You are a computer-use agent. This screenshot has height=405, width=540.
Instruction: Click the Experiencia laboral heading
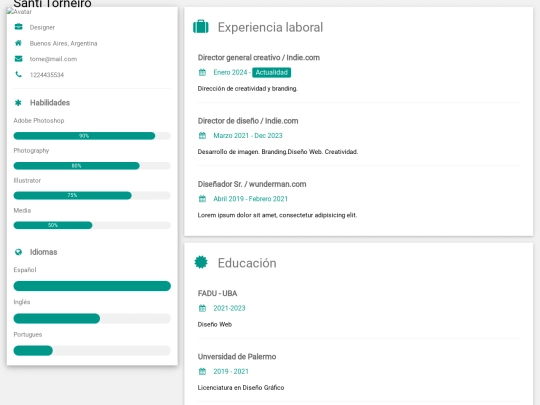pyautogui.click(x=270, y=27)
